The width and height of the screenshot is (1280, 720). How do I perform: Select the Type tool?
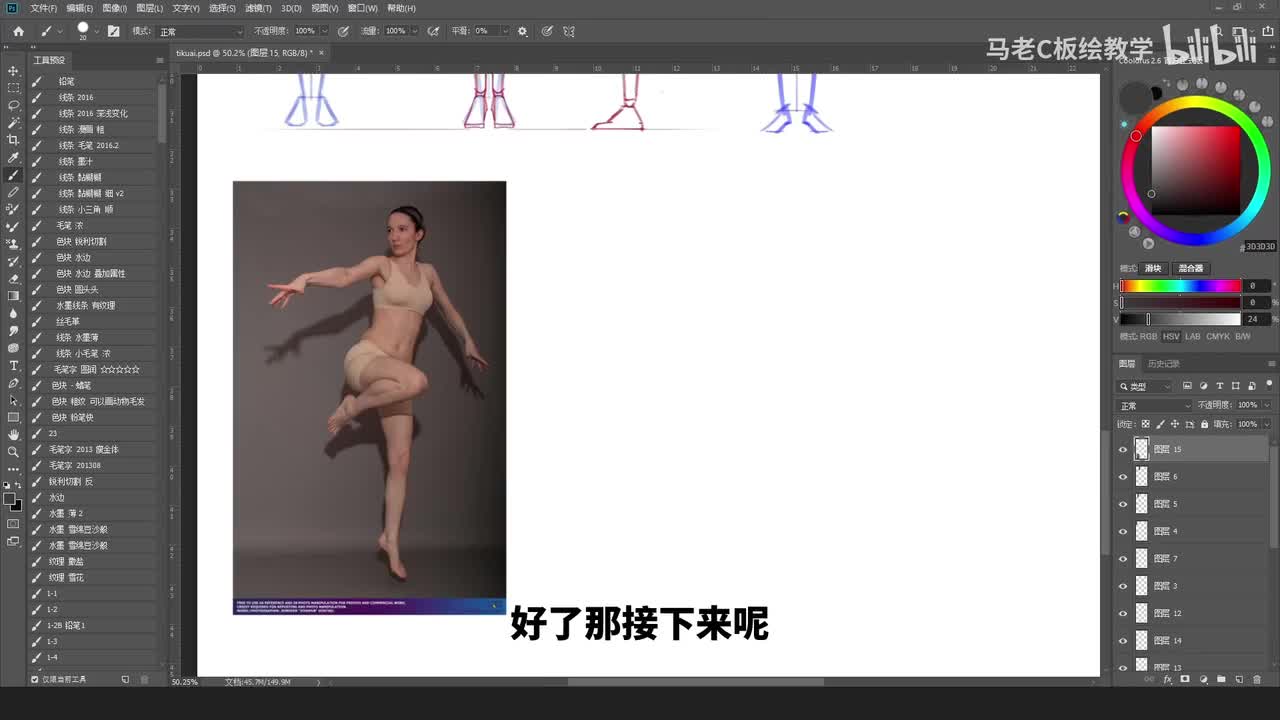click(13, 365)
